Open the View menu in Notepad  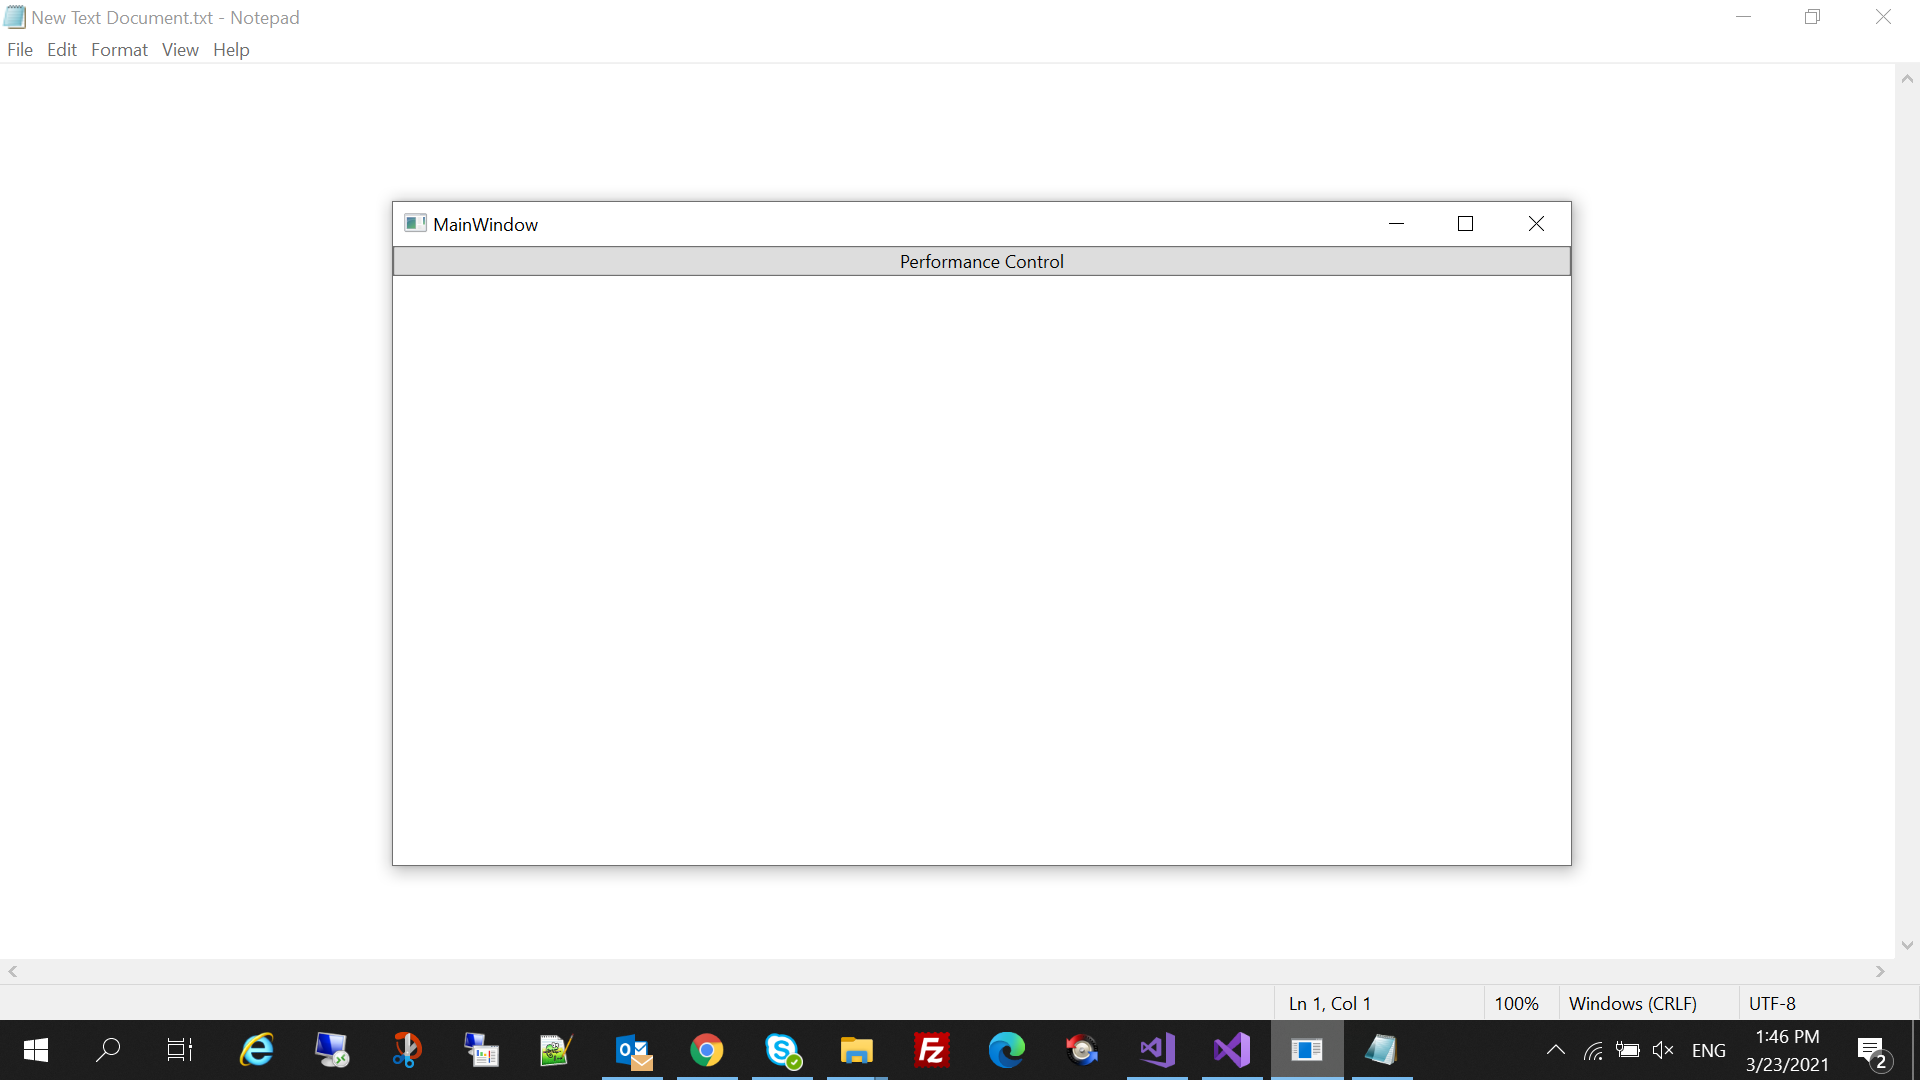coord(180,49)
